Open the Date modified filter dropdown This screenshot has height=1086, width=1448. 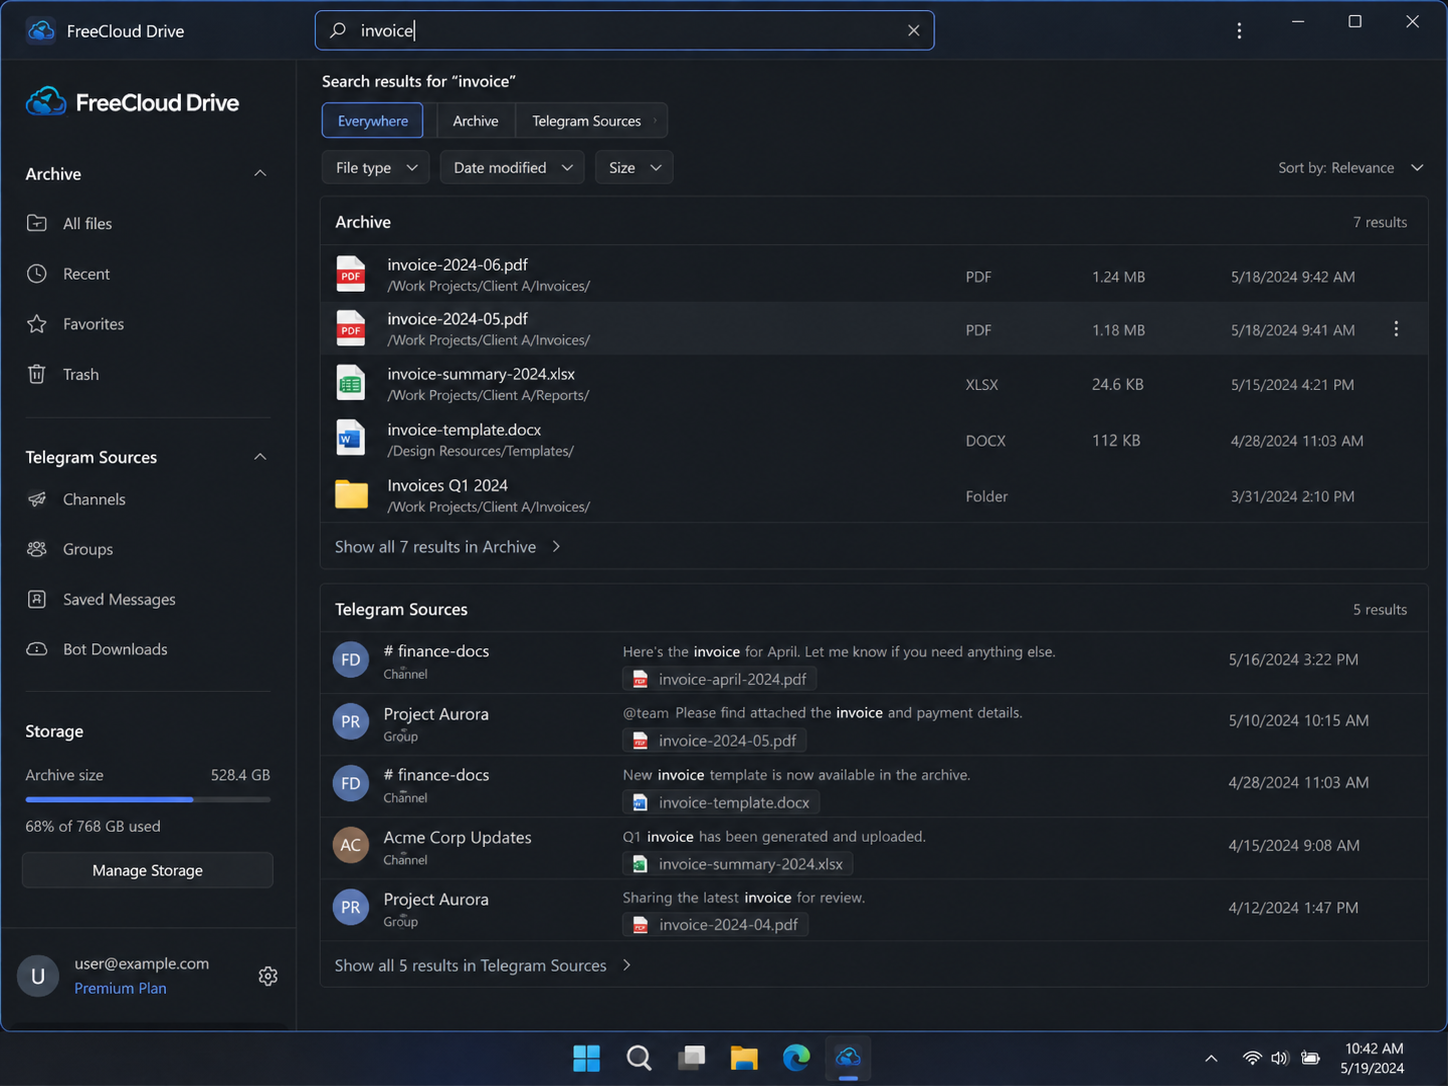[x=512, y=167]
